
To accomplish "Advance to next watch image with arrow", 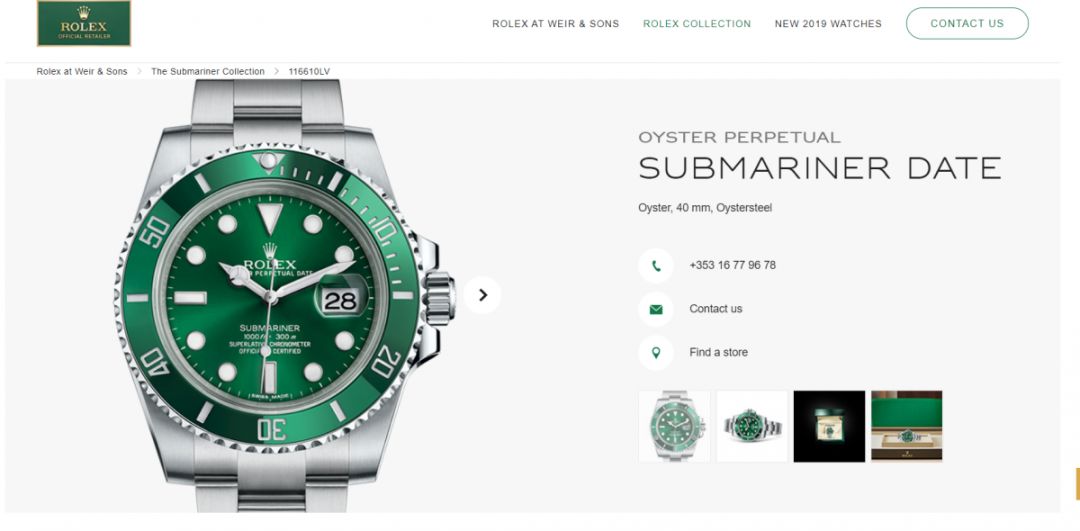I will (x=482, y=295).
